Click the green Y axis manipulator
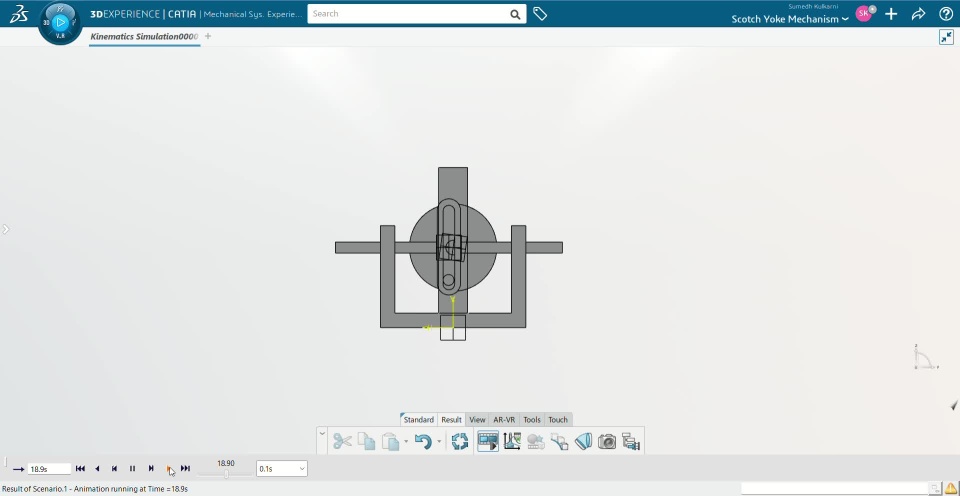 point(452,310)
